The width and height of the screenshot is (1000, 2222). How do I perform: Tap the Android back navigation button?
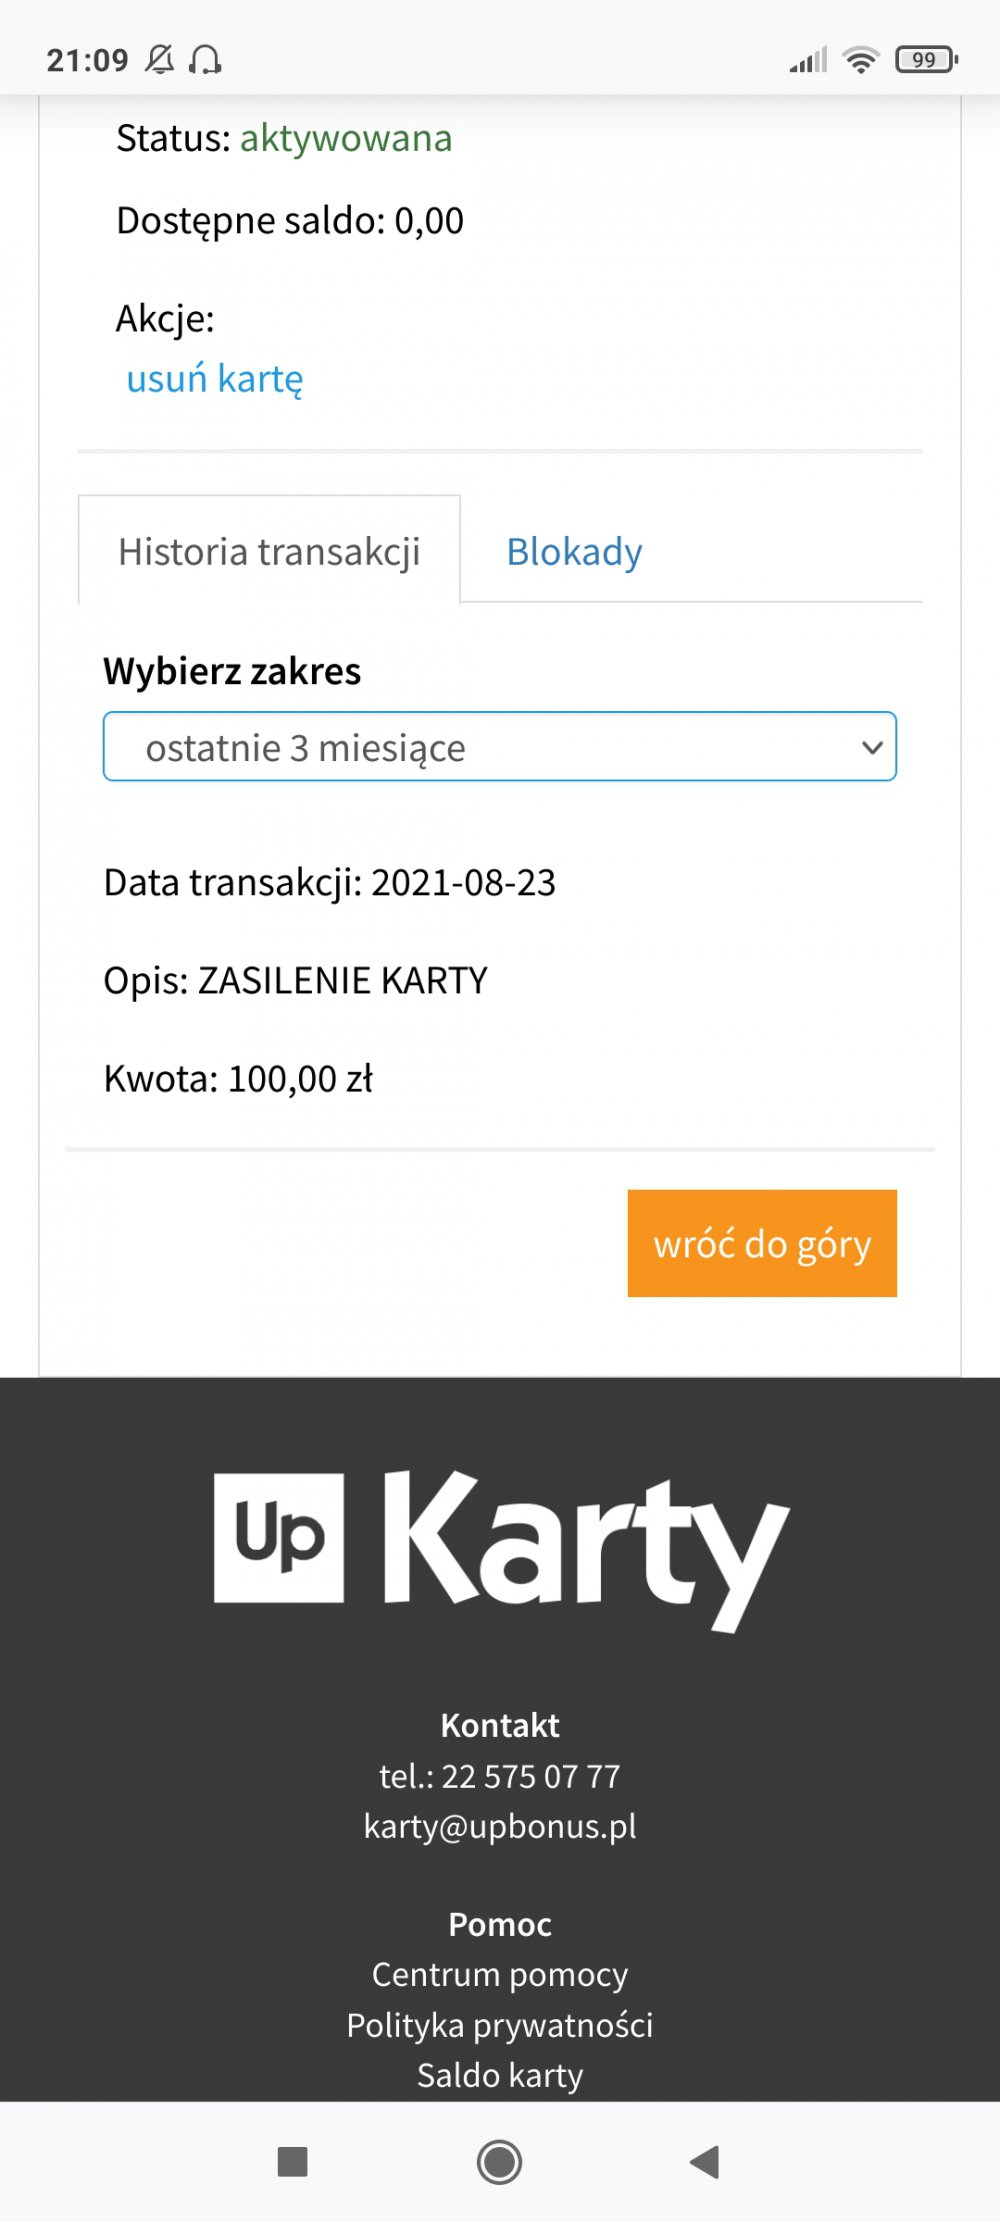tap(705, 2162)
